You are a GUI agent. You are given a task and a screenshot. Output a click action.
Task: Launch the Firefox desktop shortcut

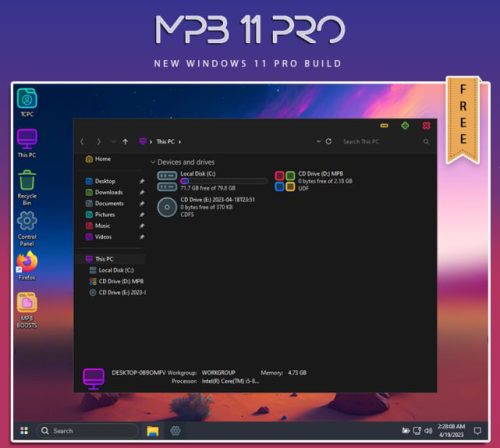(x=27, y=266)
